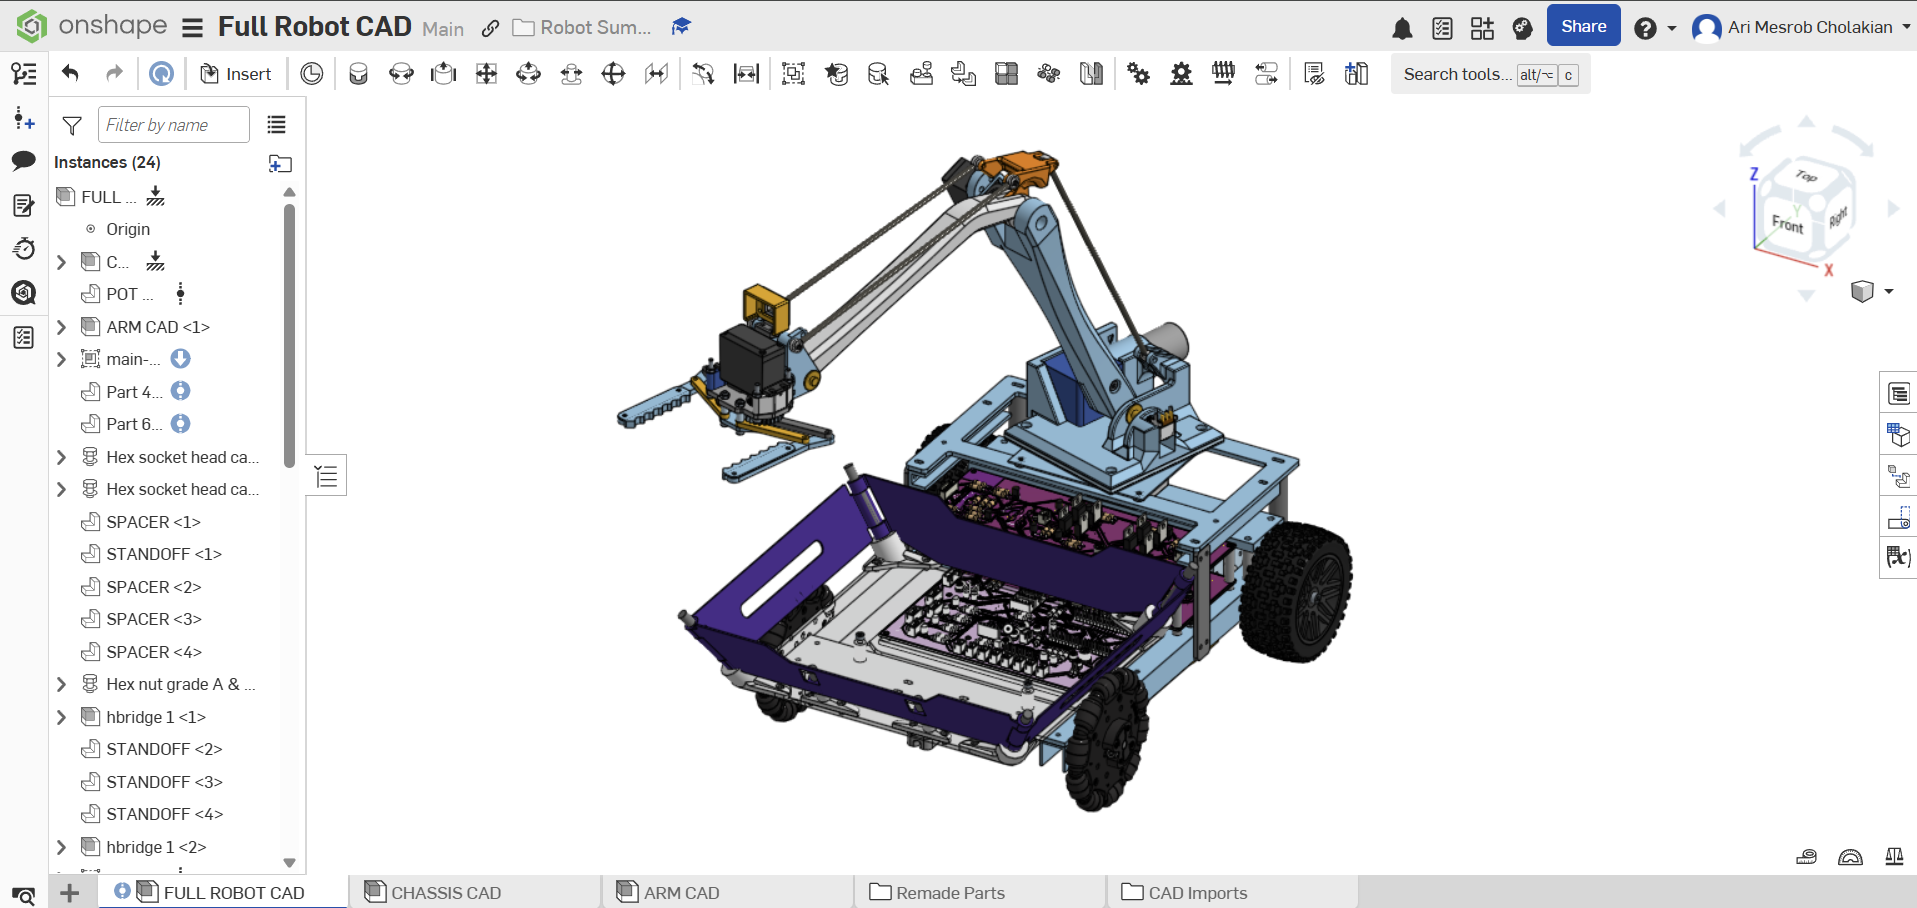Click the Undo arrow in the toolbar
Screen dimensions: 1917x908
70,73
